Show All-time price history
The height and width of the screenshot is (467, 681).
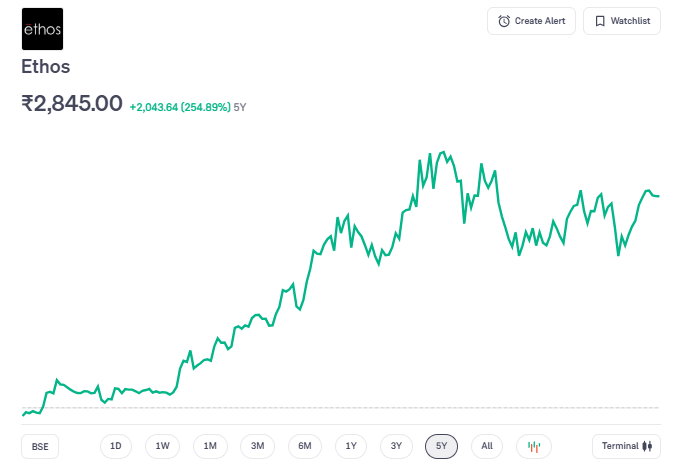(487, 446)
